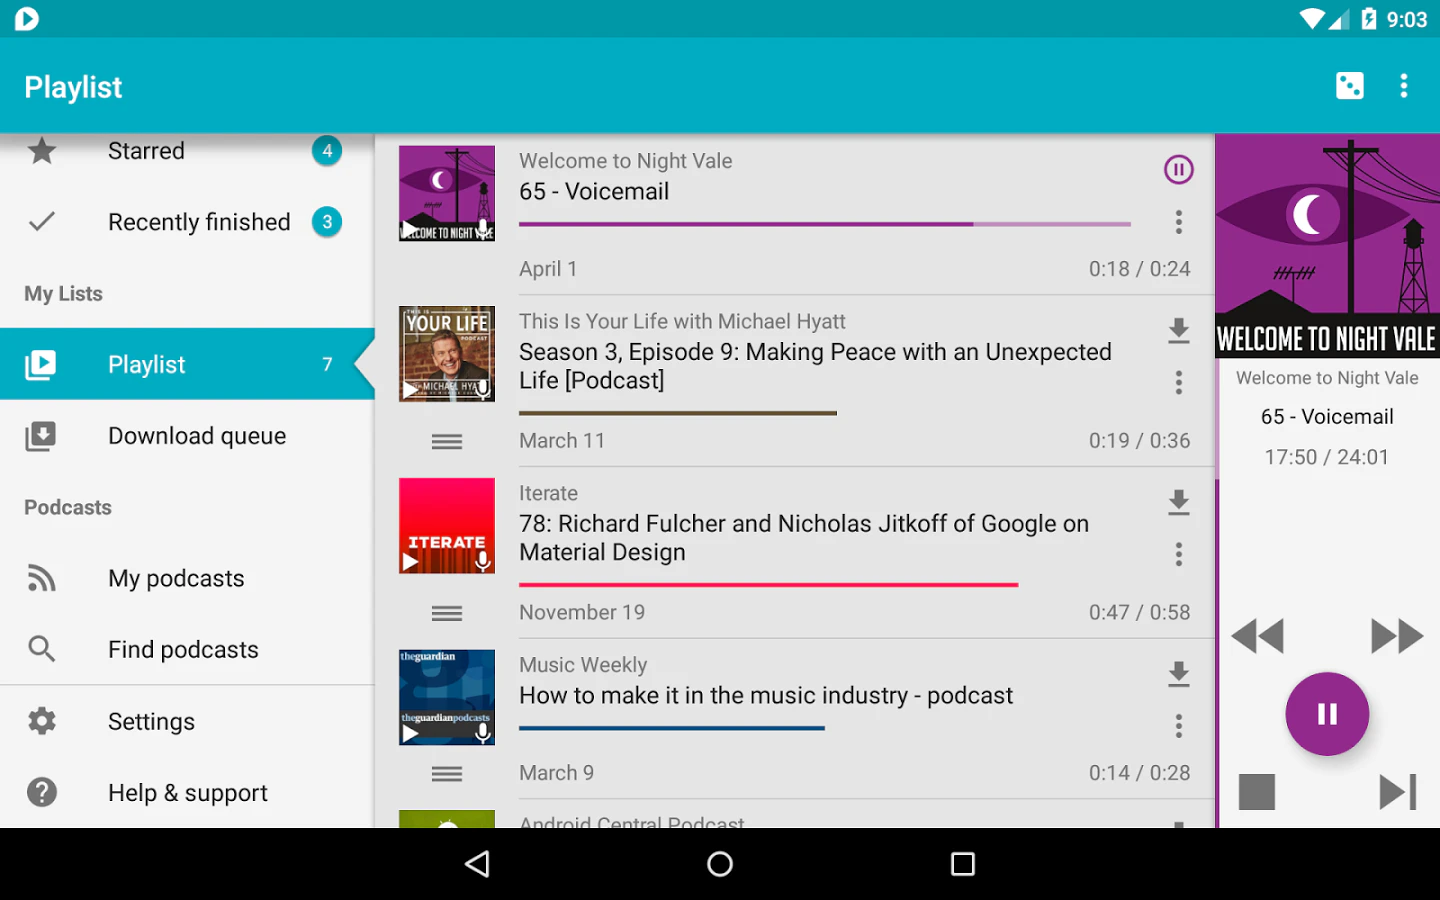Go to My podcasts

coord(187,578)
